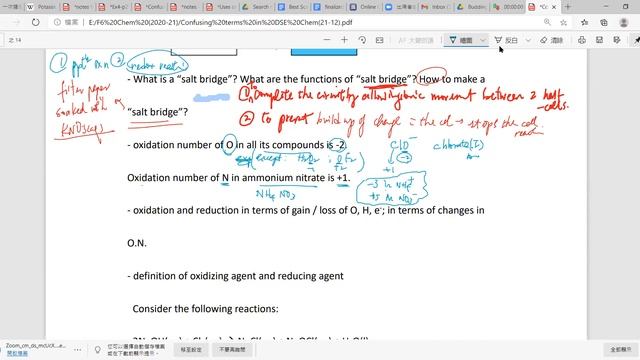The image size is (640, 360).
Task: Switch to the Uses PDF tab
Action: coord(220,7)
